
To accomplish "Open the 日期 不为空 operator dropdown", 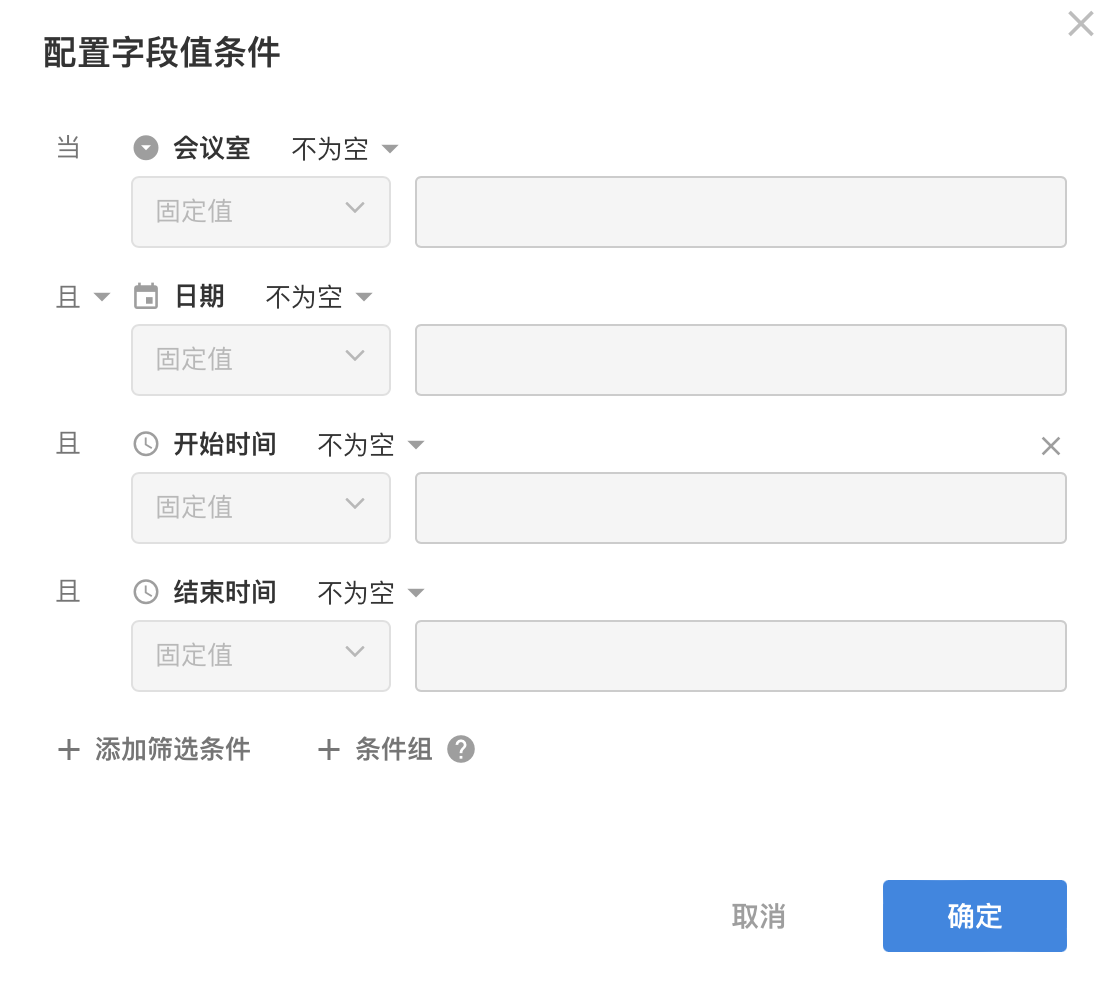I will (318, 298).
